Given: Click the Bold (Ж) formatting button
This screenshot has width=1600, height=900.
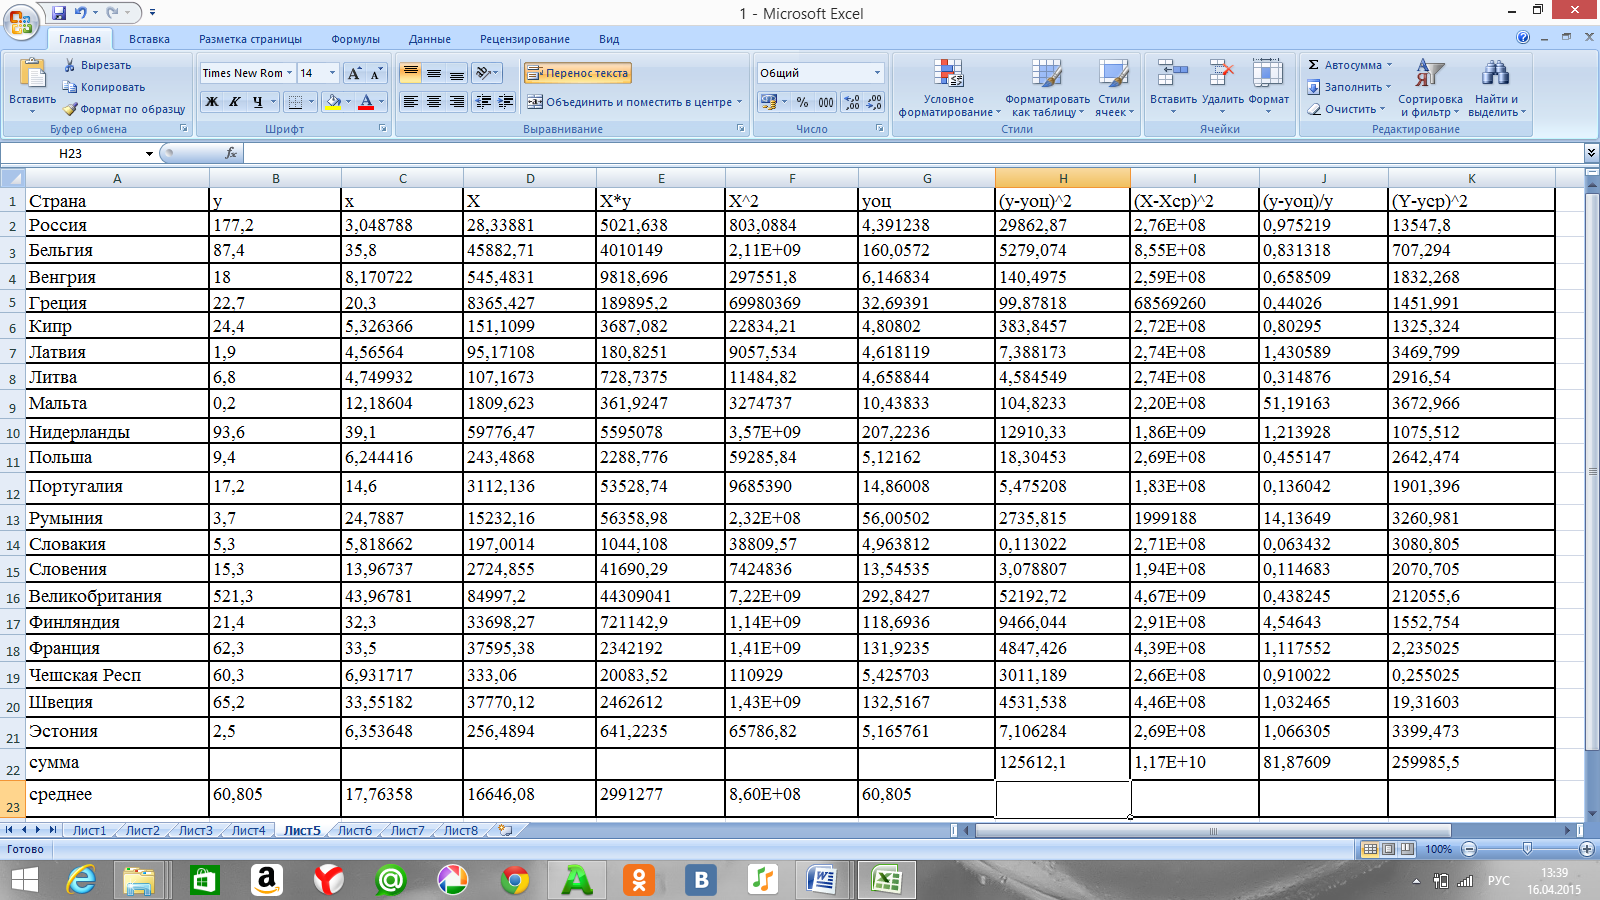Looking at the screenshot, I should pyautogui.click(x=212, y=102).
